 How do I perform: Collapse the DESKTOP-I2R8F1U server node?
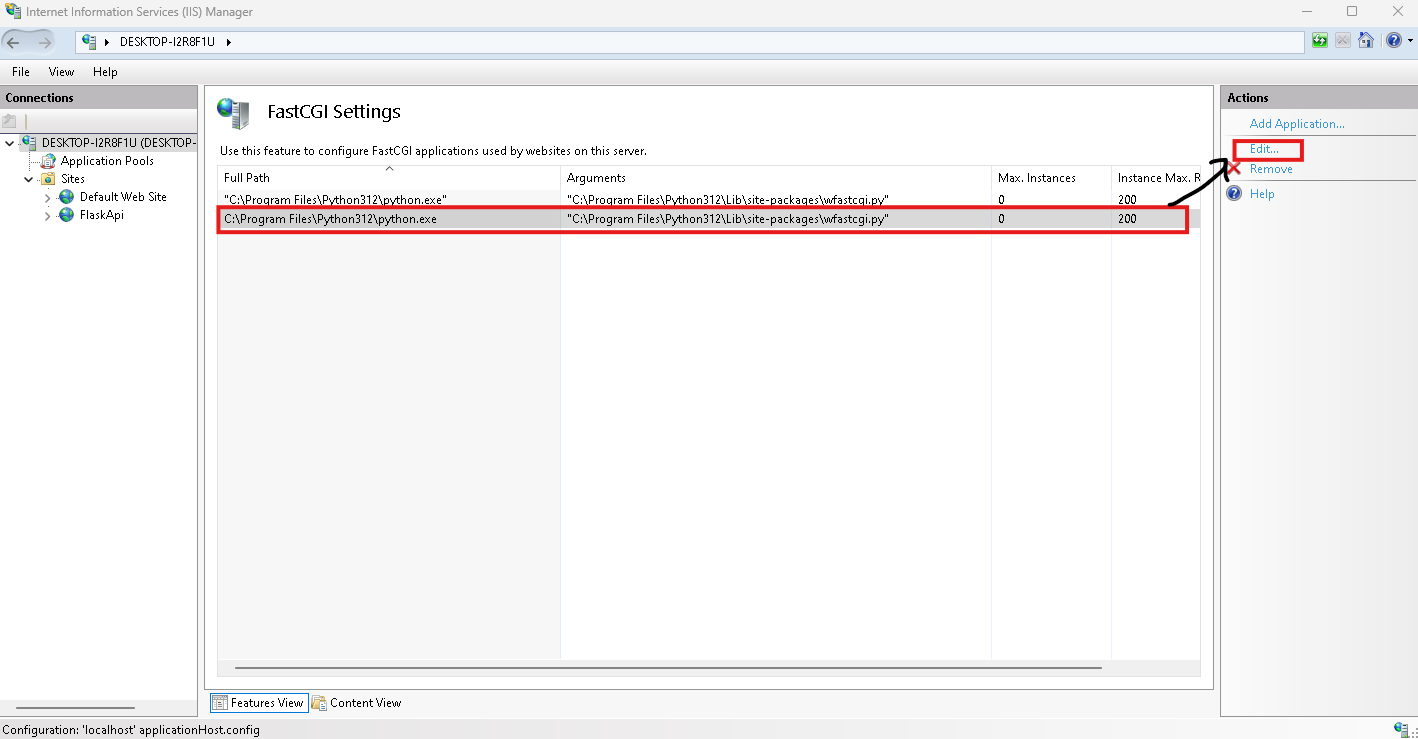tap(10, 143)
